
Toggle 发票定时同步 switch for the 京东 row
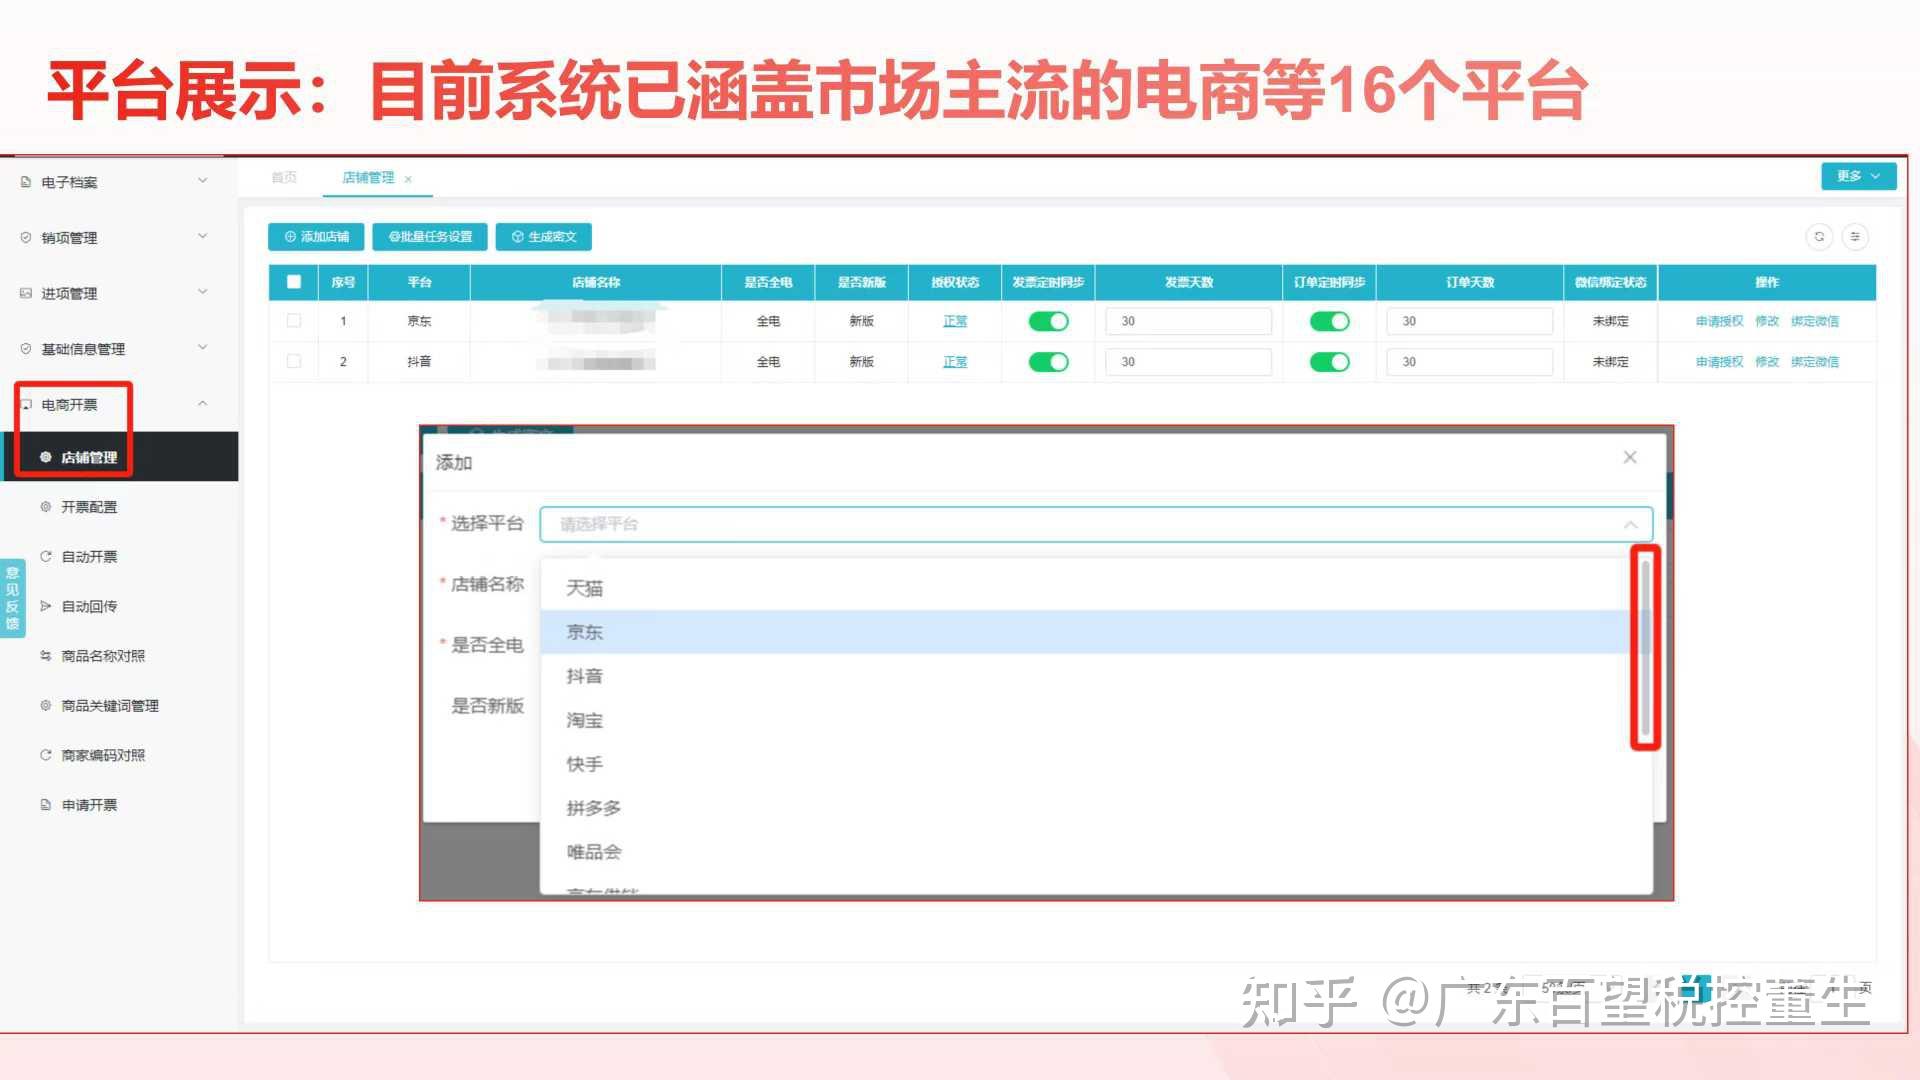pos(1048,321)
